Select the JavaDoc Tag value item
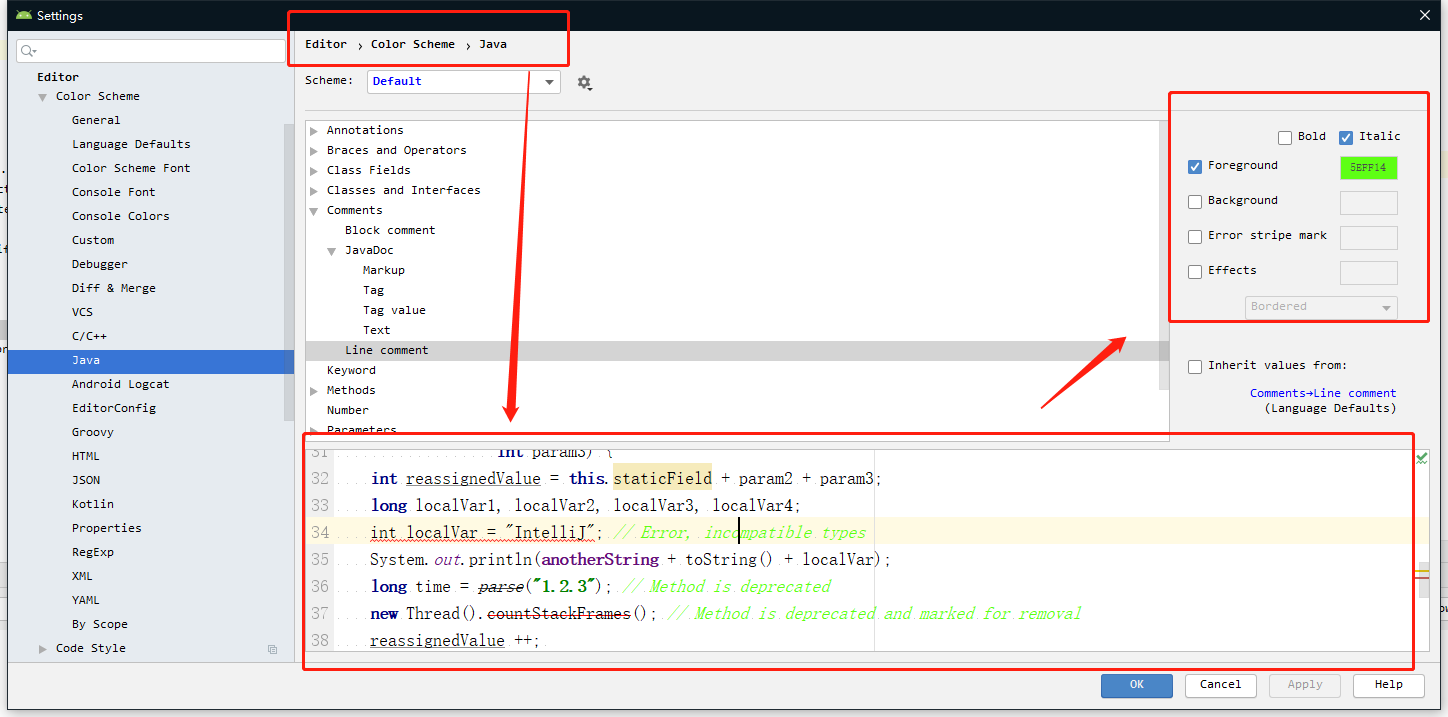The height and width of the screenshot is (717, 1448). tap(394, 311)
